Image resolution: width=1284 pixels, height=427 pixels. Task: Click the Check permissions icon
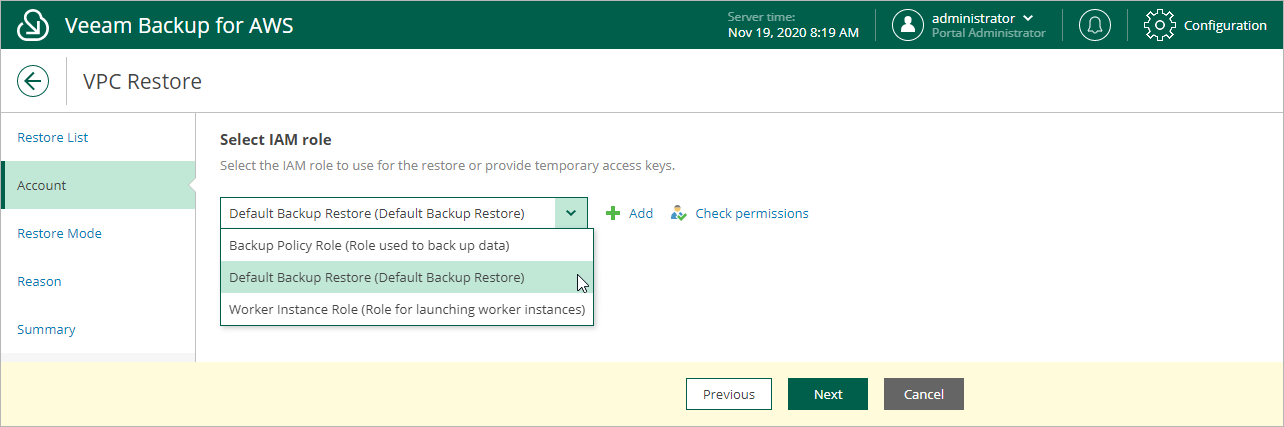tap(679, 213)
